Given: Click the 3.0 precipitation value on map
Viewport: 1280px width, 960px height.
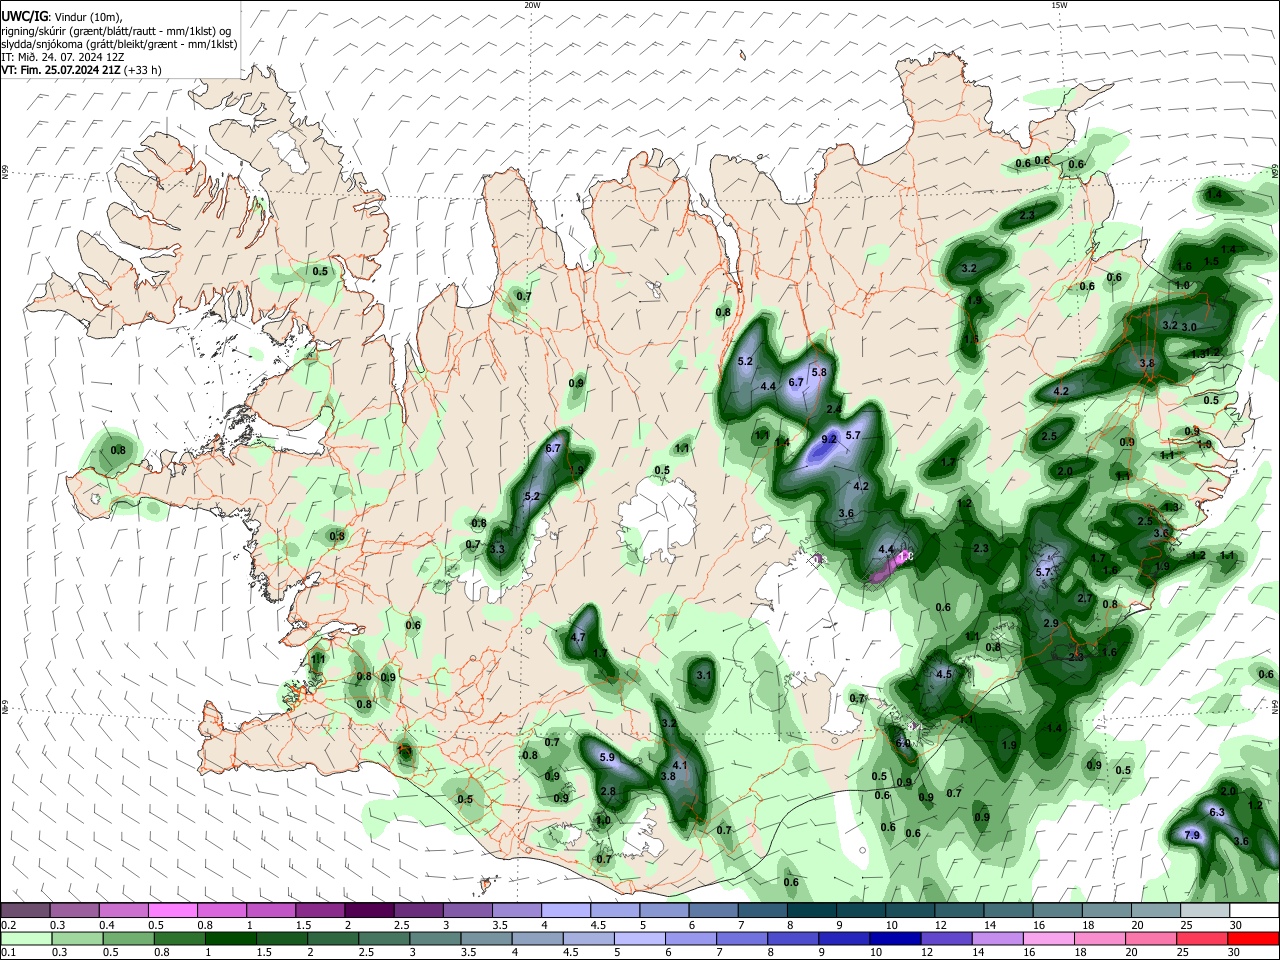Looking at the screenshot, I should point(1189,327).
